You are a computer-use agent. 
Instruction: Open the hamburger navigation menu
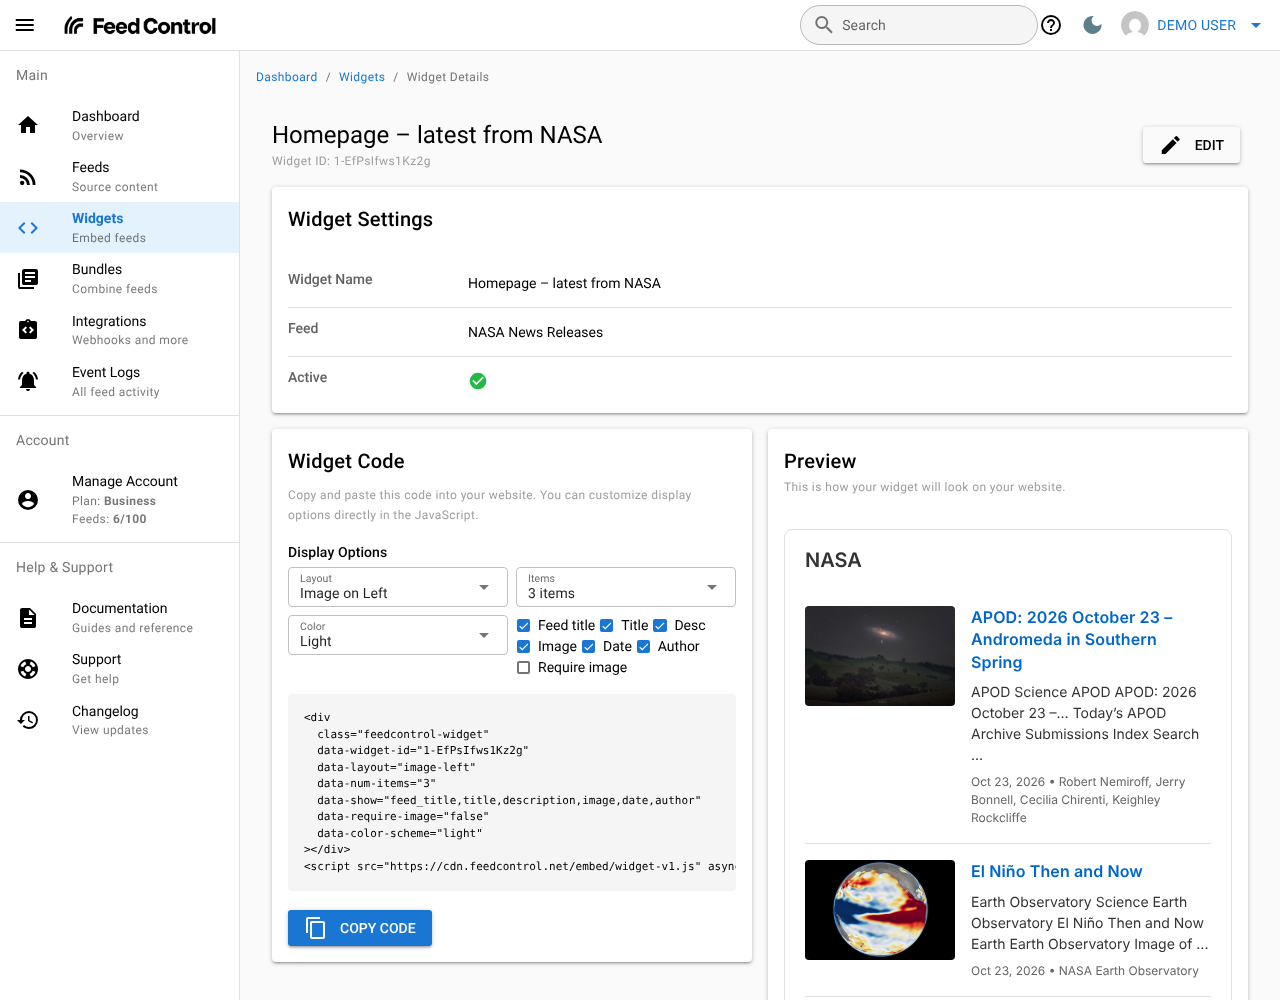[25, 25]
